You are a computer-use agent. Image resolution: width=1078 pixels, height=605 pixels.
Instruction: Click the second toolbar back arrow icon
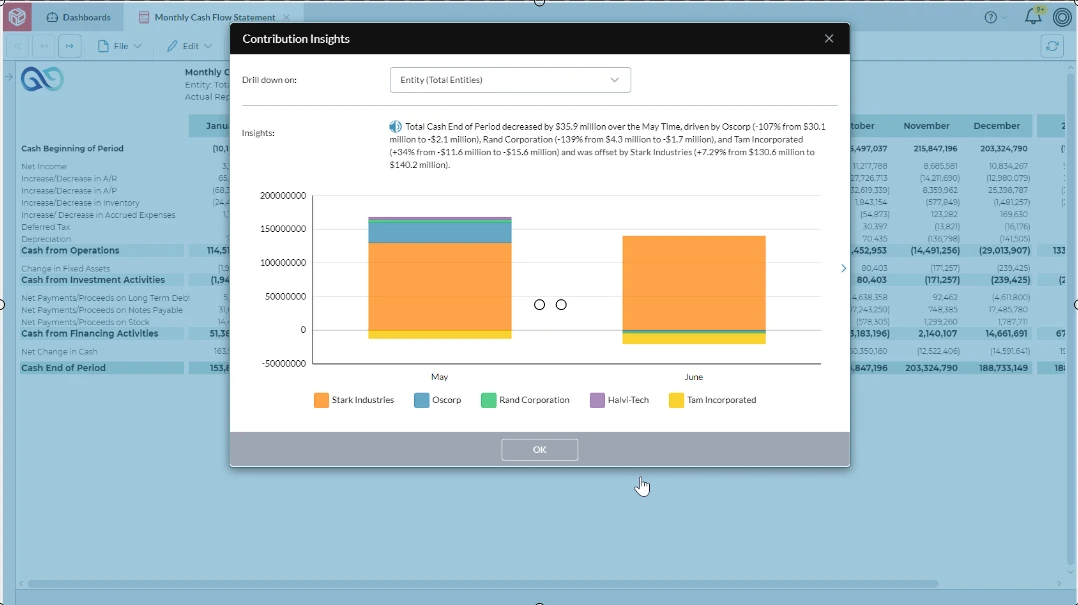coord(44,46)
